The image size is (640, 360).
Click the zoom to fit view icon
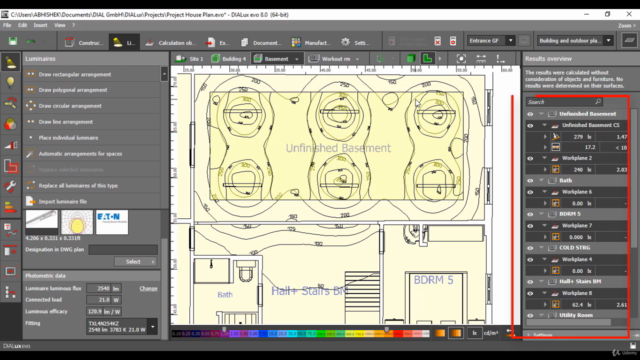(461, 59)
